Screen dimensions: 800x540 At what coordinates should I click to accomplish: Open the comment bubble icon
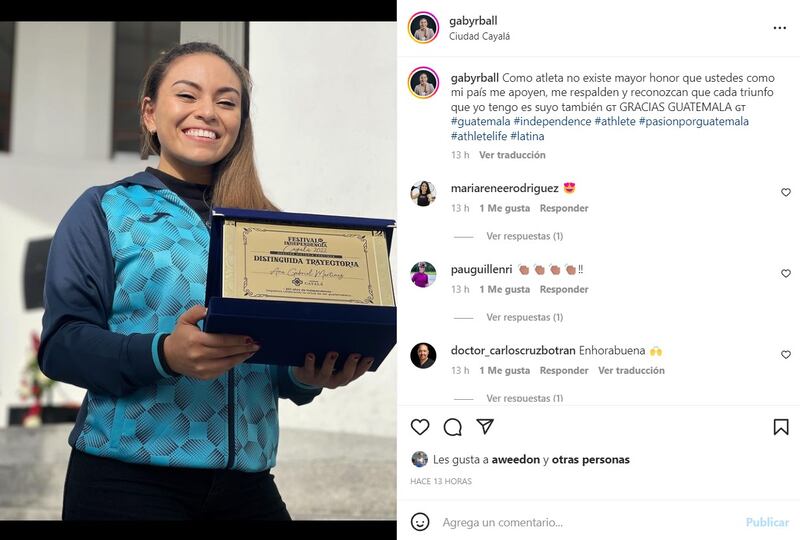(453, 427)
